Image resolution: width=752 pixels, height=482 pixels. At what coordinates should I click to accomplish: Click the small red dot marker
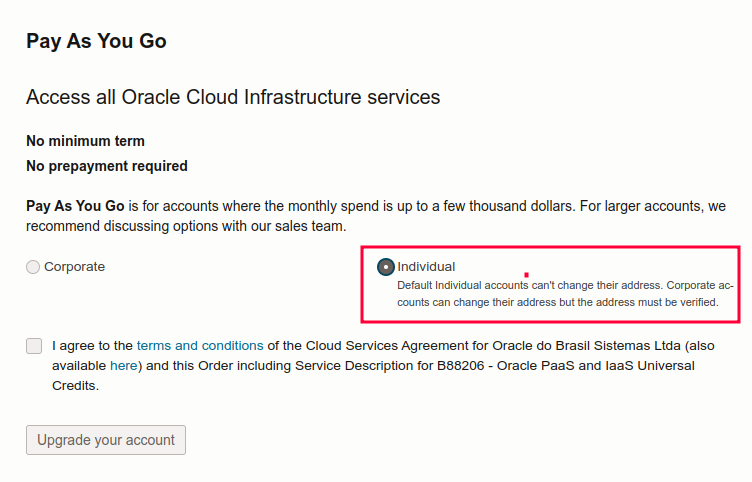click(x=527, y=275)
